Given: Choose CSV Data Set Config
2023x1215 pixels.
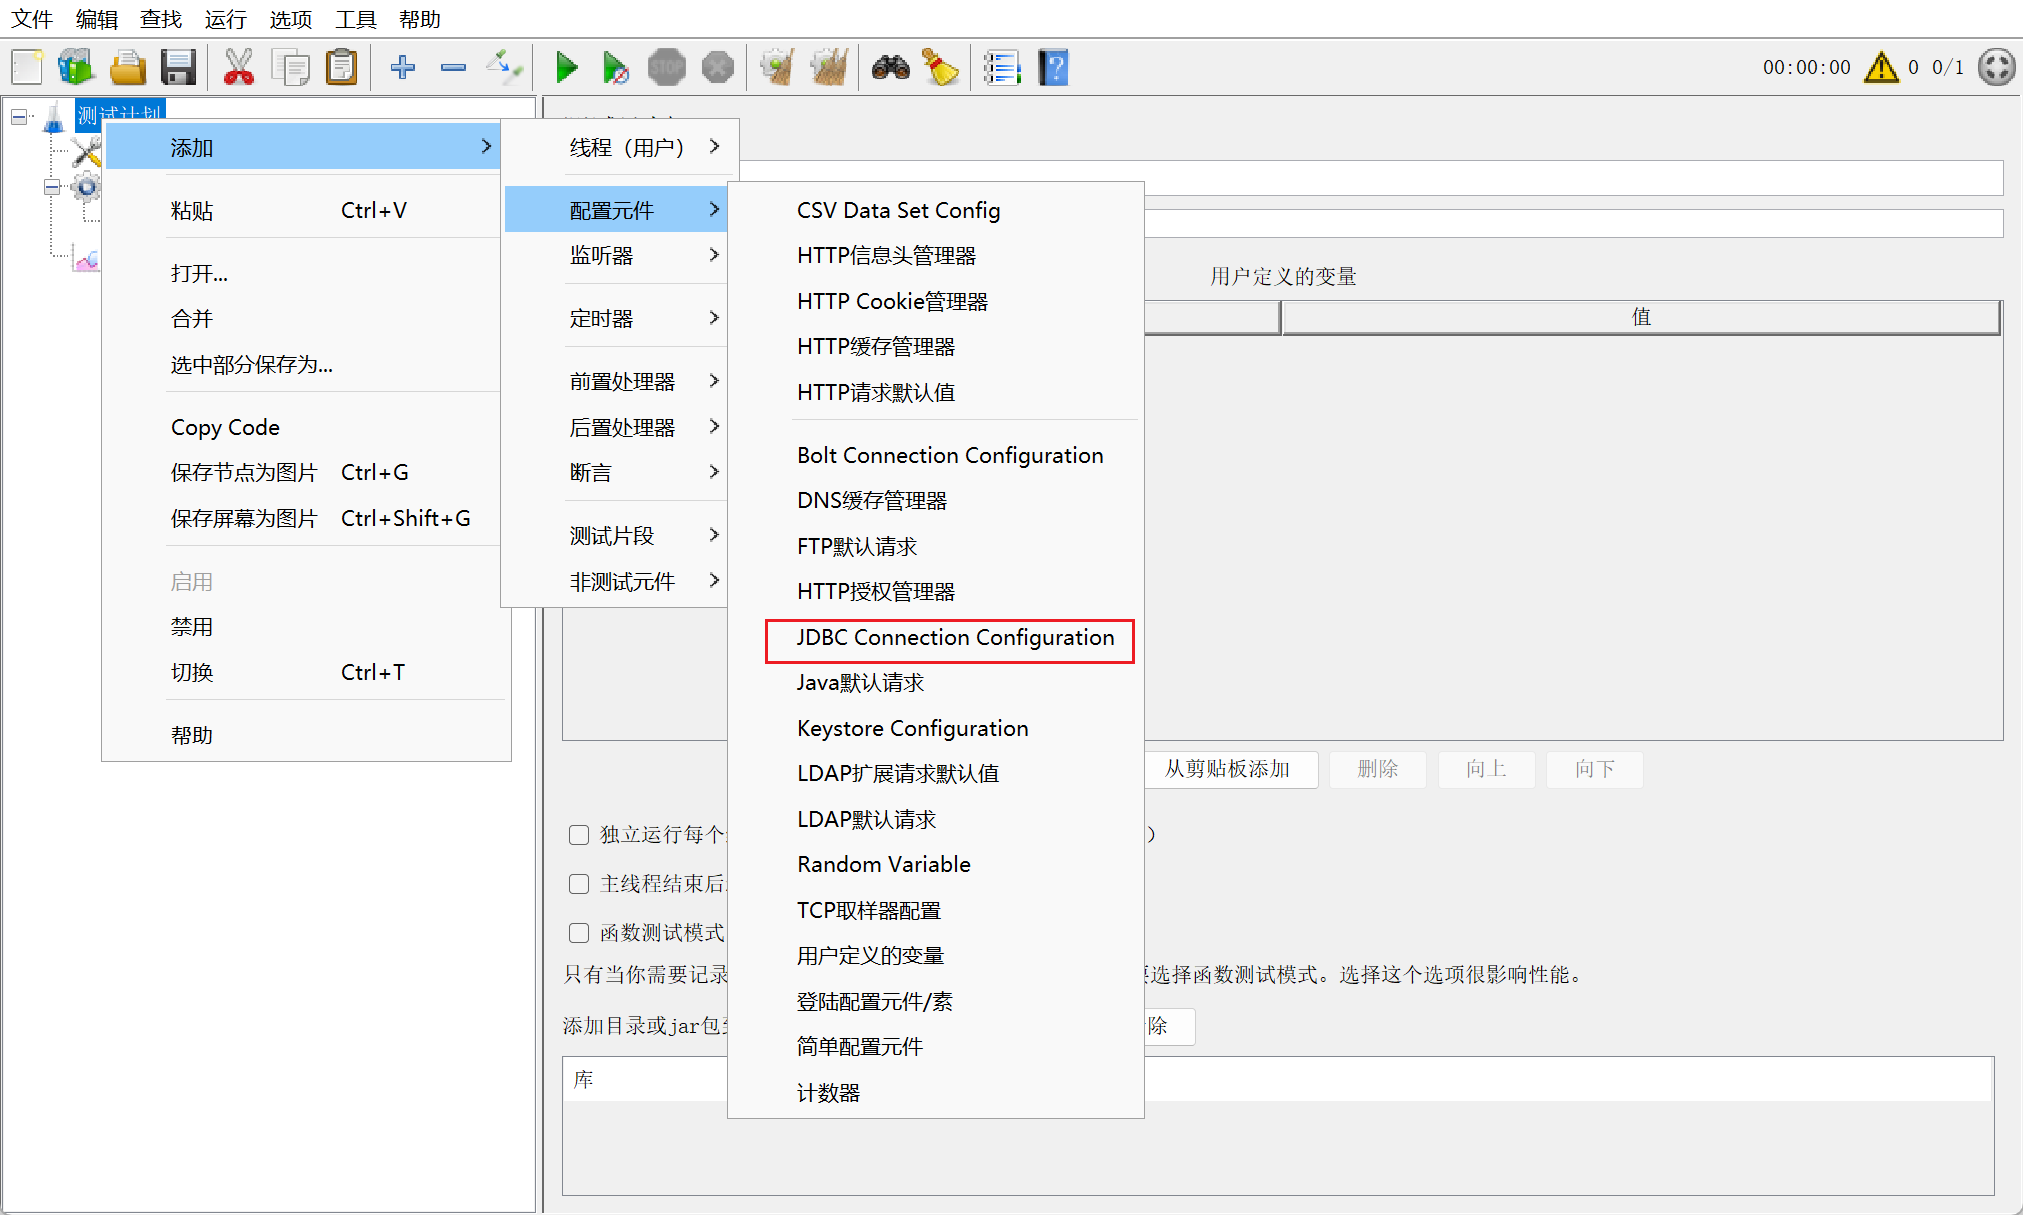Looking at the screenshot, I should [x=898, y=211].
